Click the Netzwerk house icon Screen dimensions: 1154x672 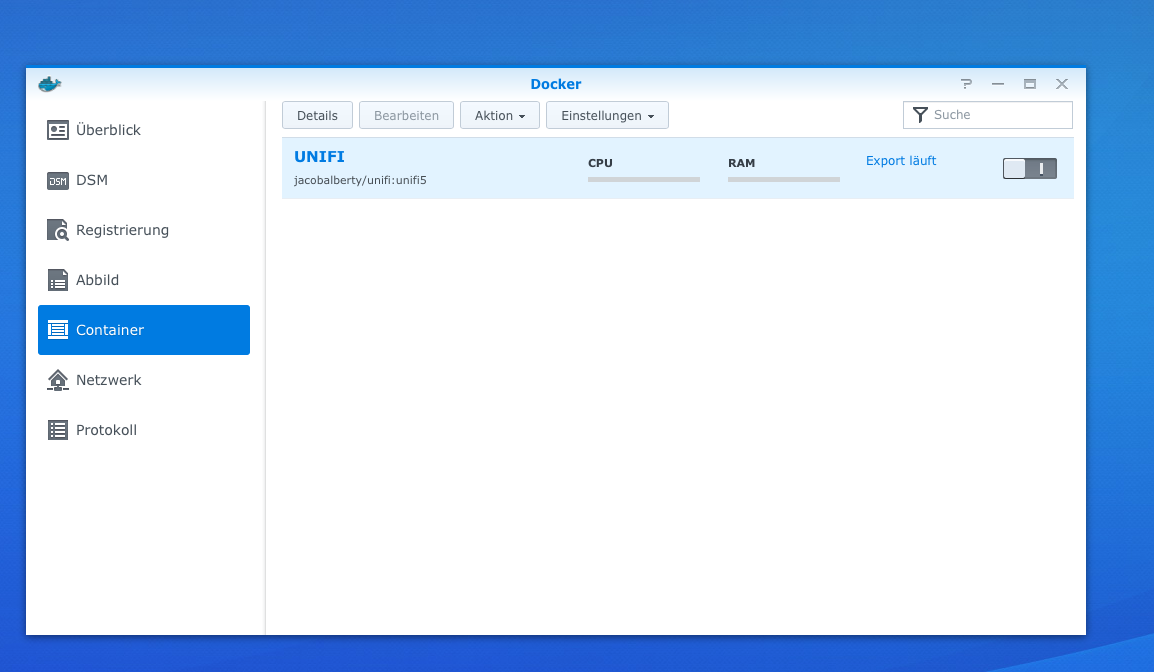click(x=57, y=380)
